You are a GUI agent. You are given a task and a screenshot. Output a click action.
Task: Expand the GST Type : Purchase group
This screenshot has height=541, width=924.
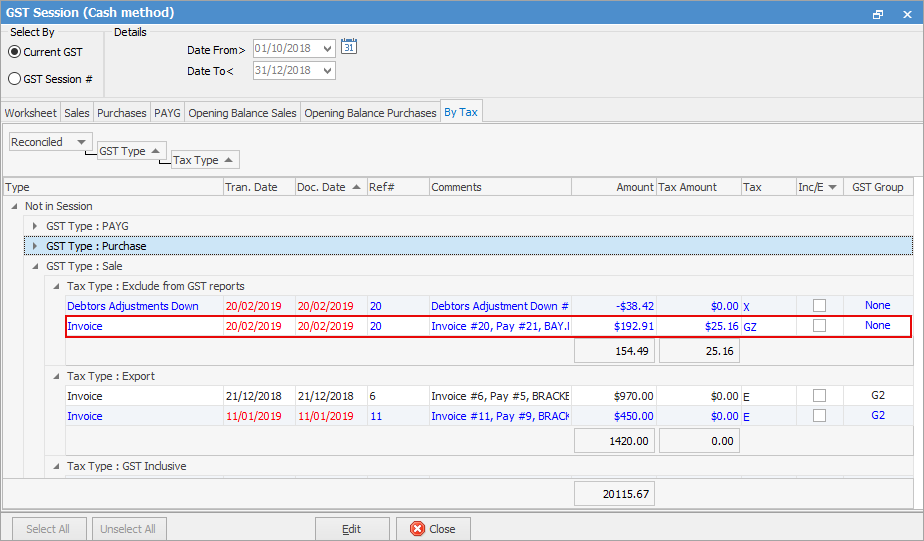[x=35, y=246]
